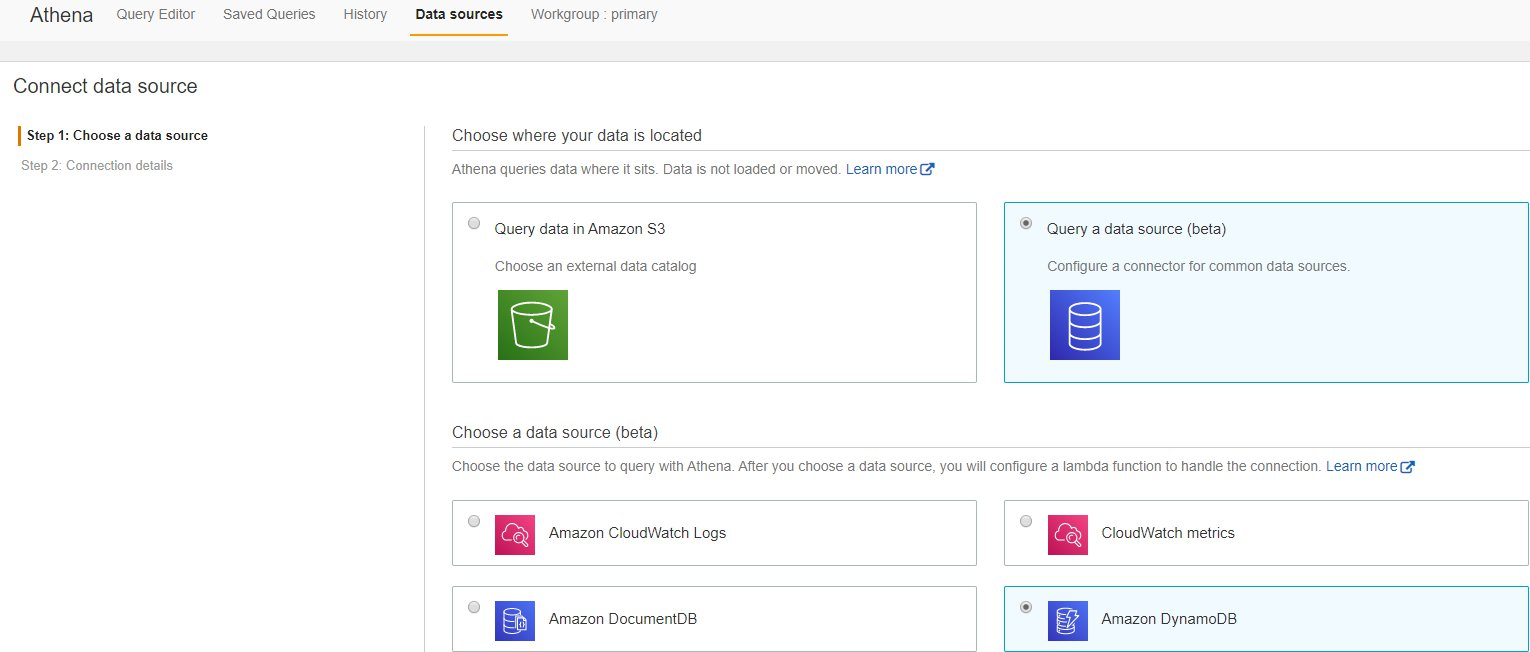
Task: Go to the History tab
Action: click(365, 15)
